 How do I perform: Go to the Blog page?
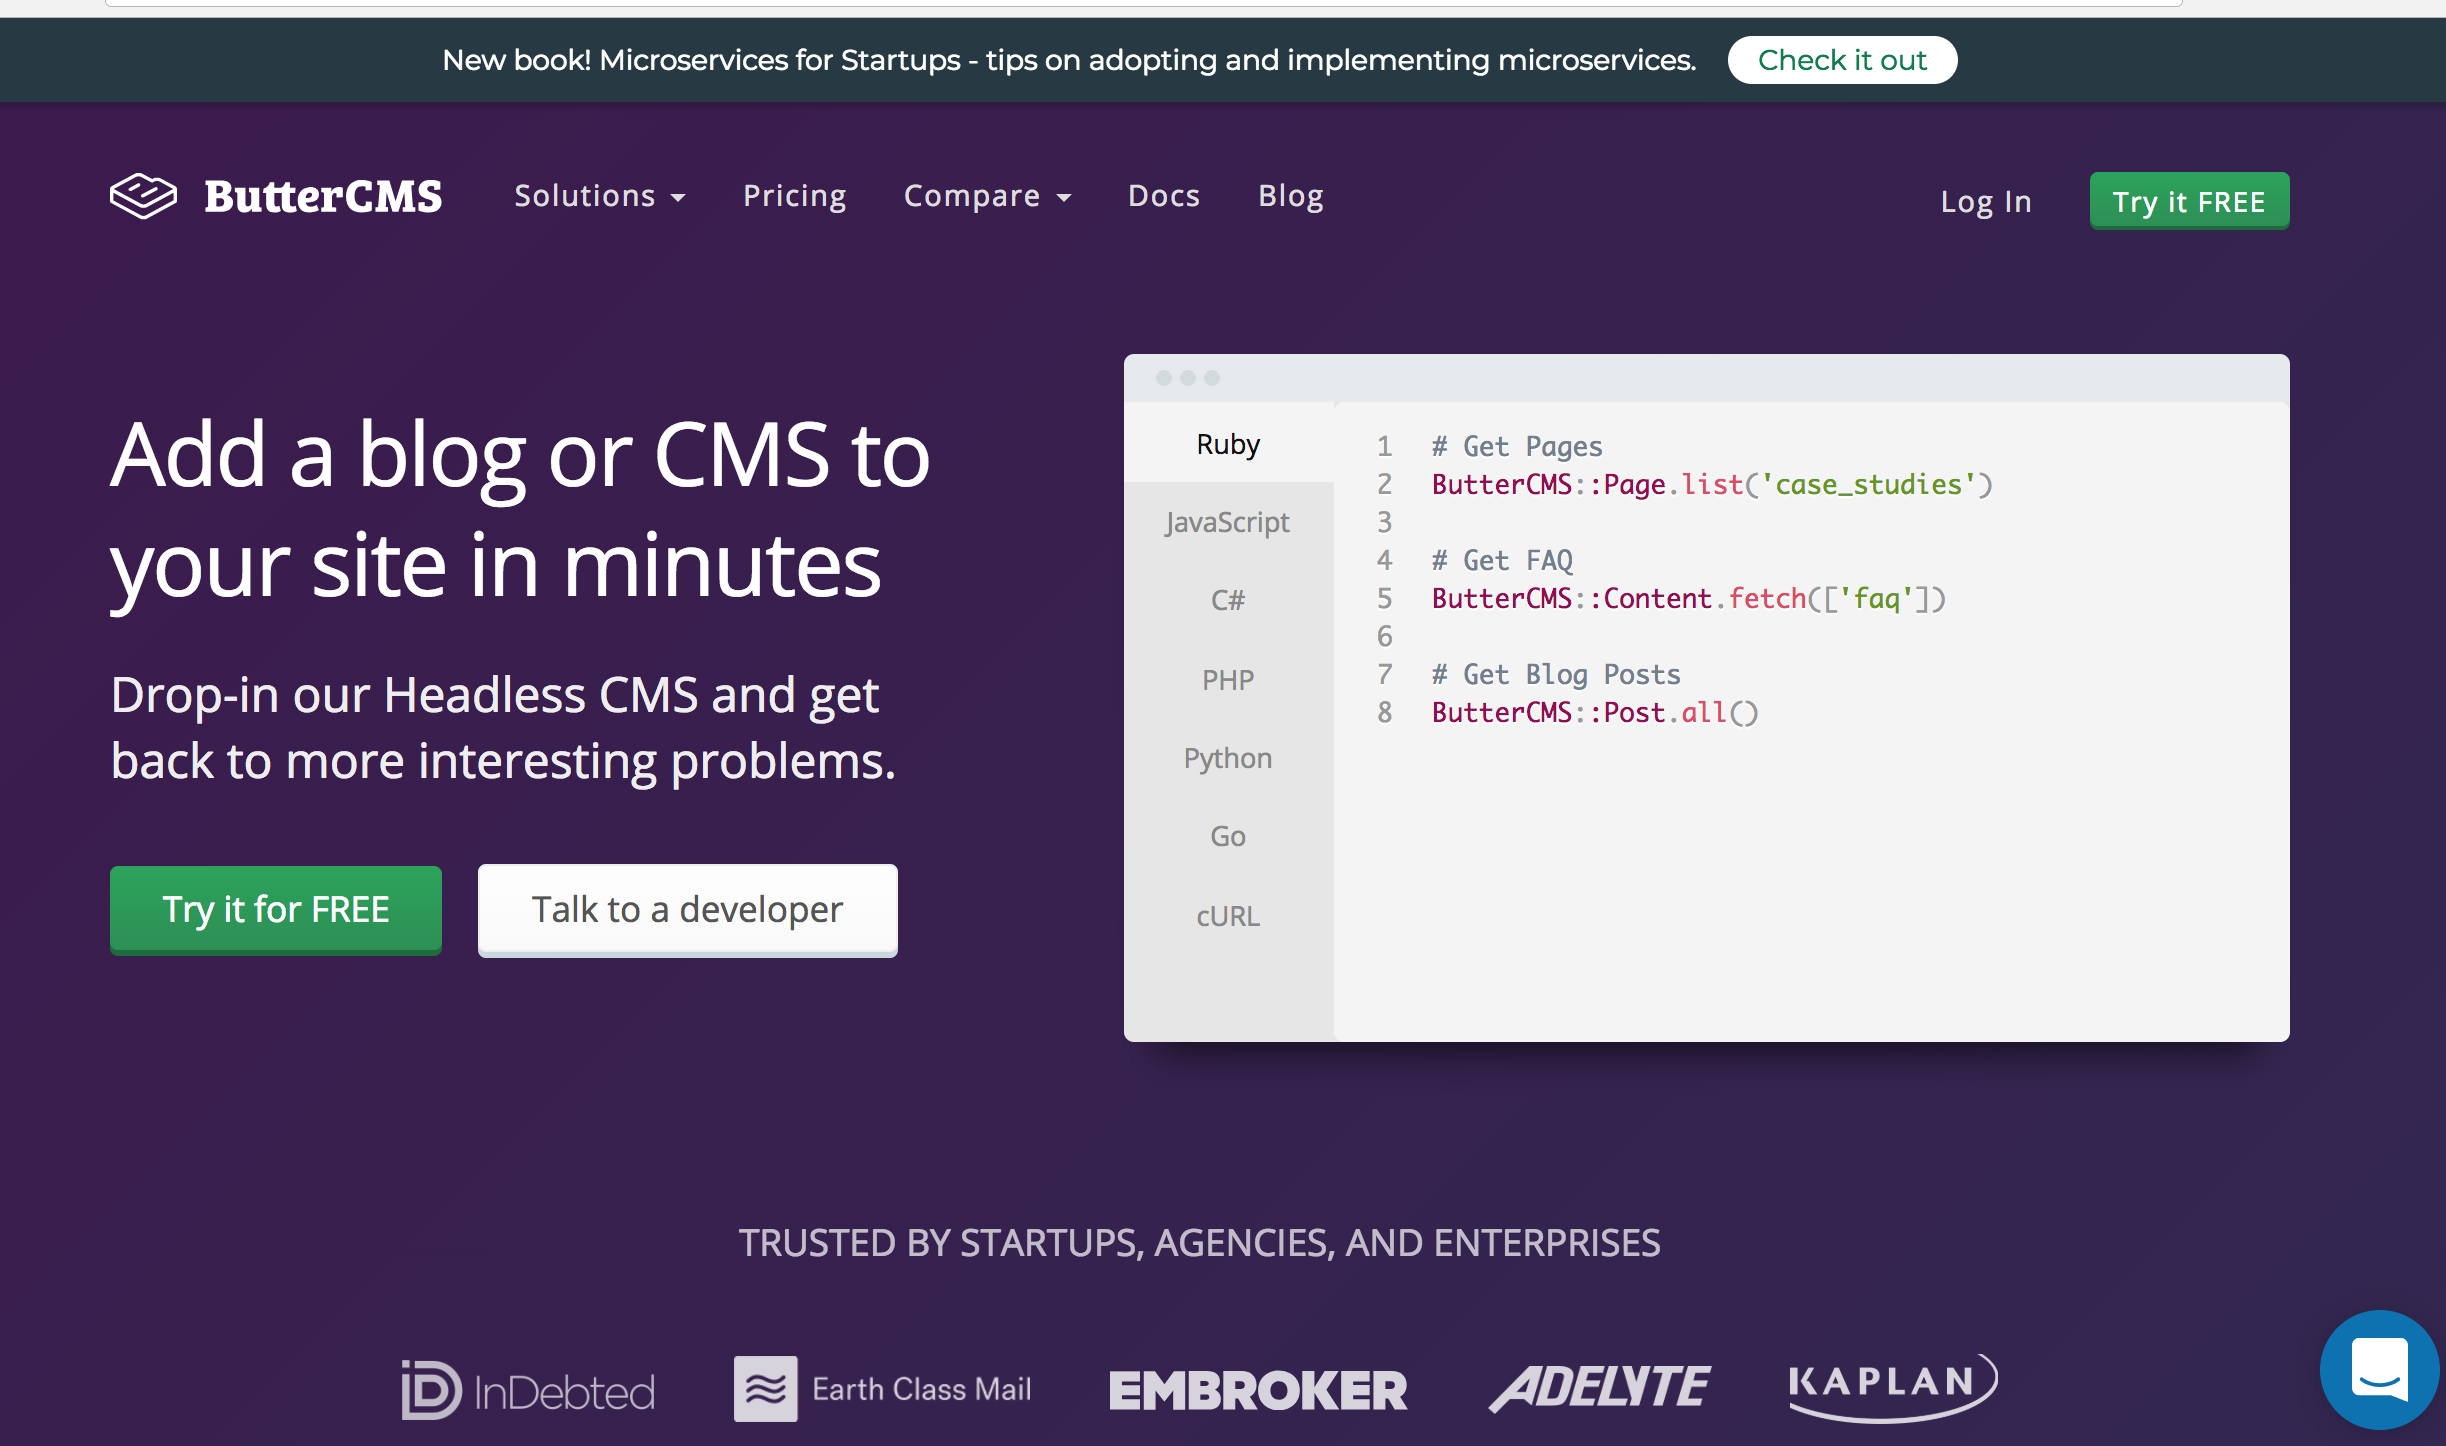click(x=1291, y=196)
